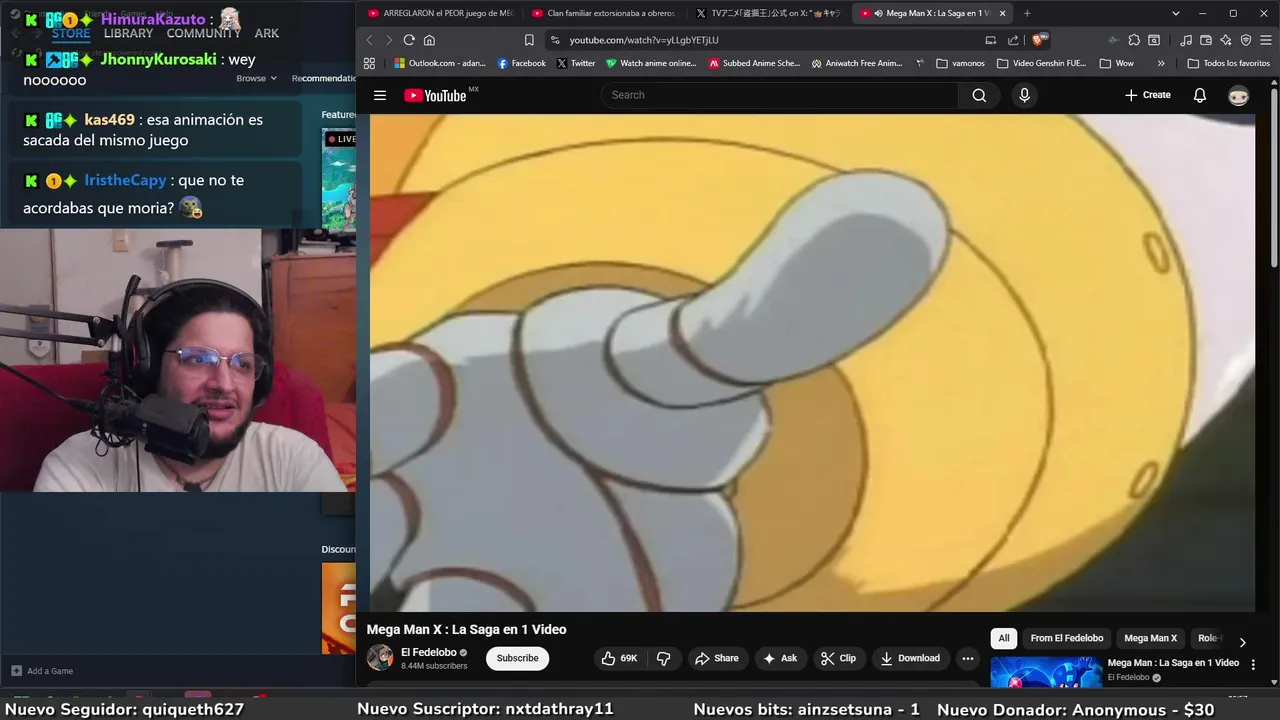The width and height of the screenshot is (1280, 720).
Task: Like the video with 69K likes
Action: coord(619,658)
